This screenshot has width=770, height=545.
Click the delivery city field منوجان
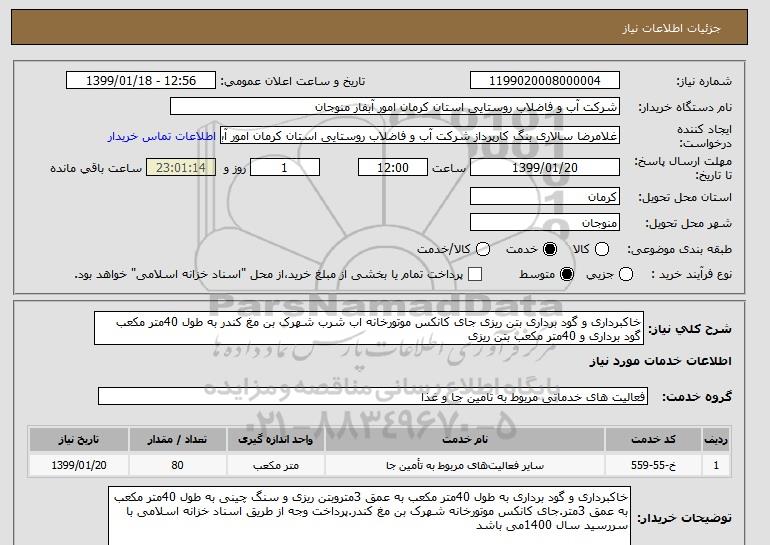pyautogui.click(x=545, y=222)
